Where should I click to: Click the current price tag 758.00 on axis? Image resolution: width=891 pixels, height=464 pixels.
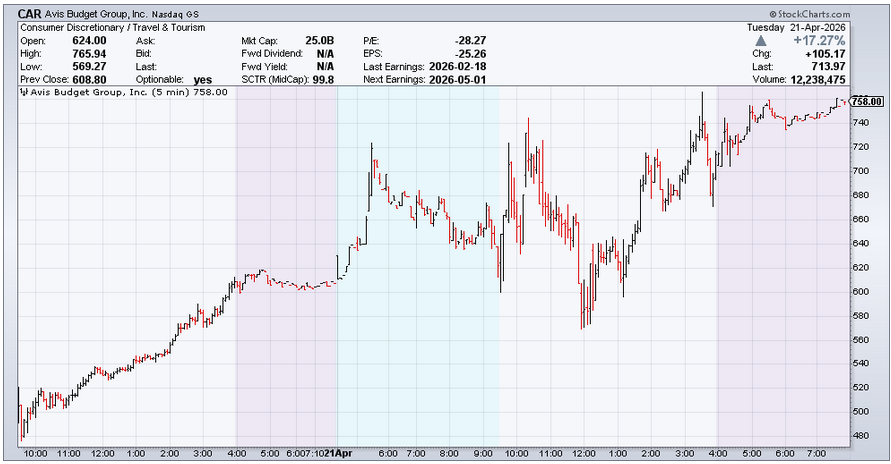click(x=868, y=102)
